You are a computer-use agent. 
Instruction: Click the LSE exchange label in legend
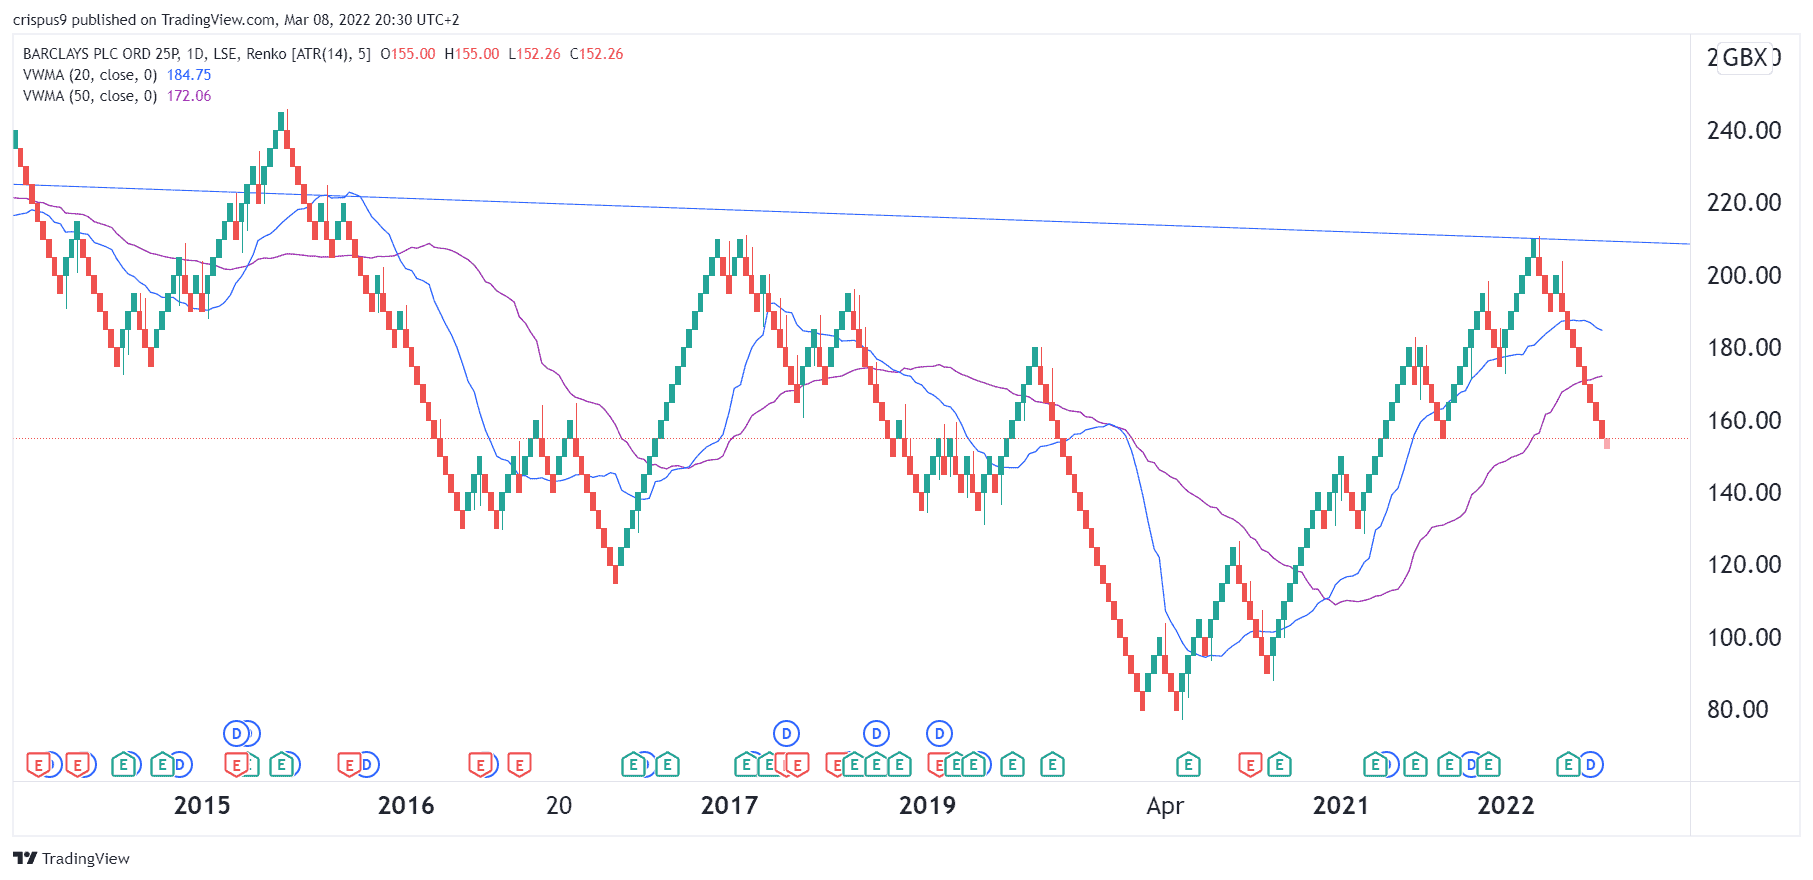tap(225, 54)
